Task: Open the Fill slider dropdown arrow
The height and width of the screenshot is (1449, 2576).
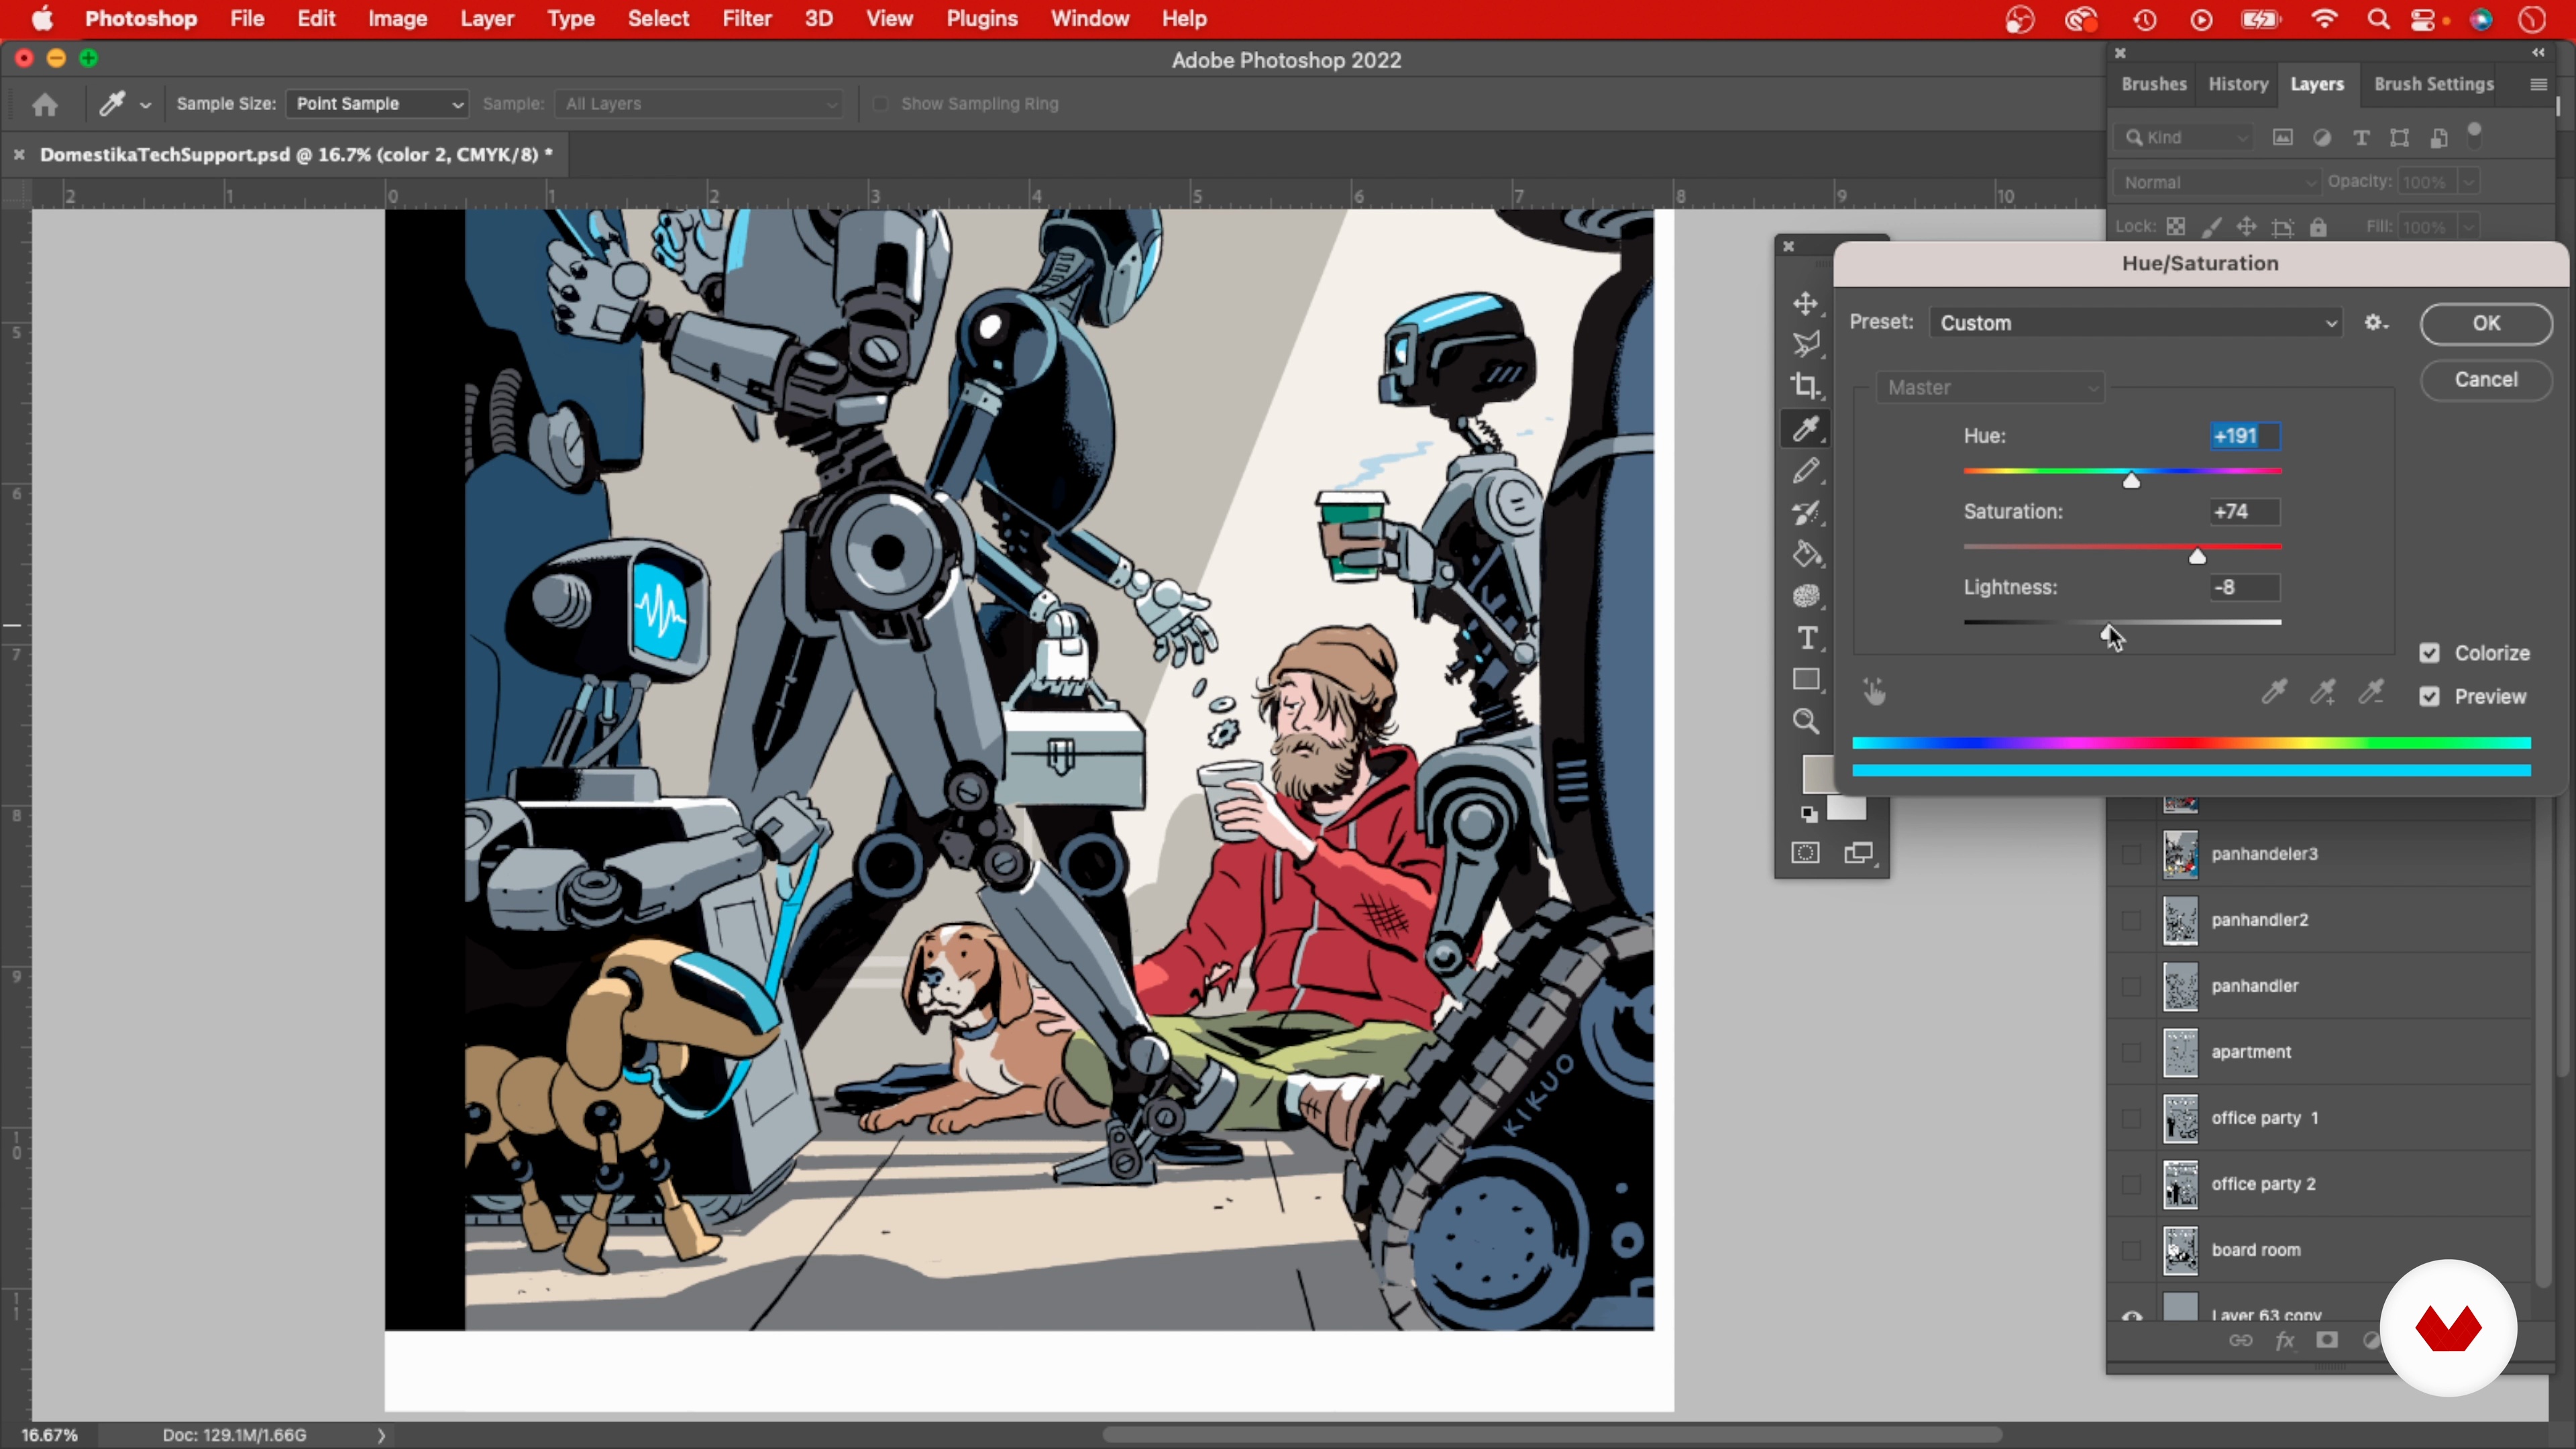Action: point(2469,227)
